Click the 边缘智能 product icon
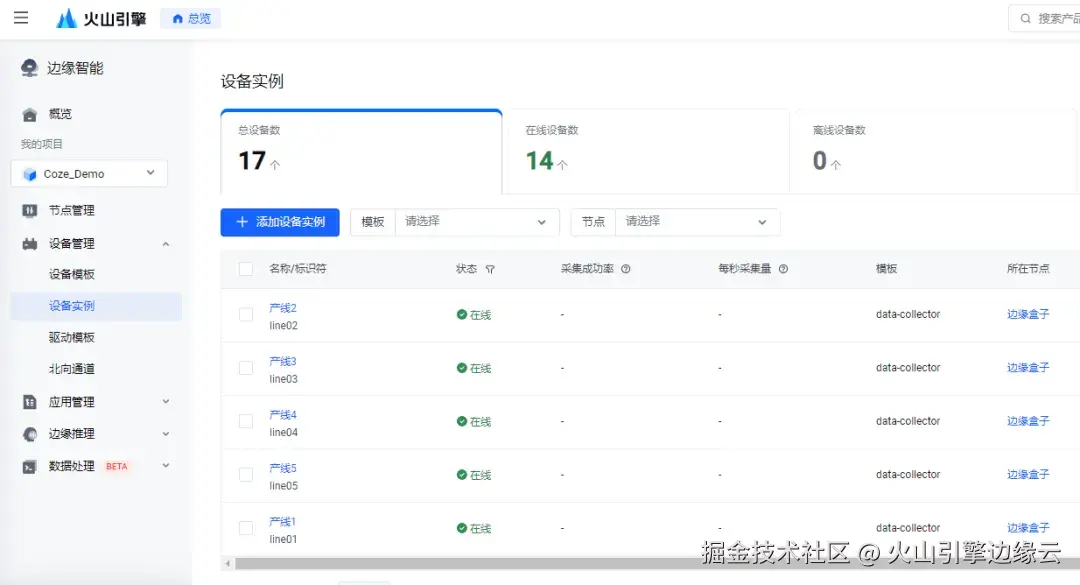 (27, 67)
